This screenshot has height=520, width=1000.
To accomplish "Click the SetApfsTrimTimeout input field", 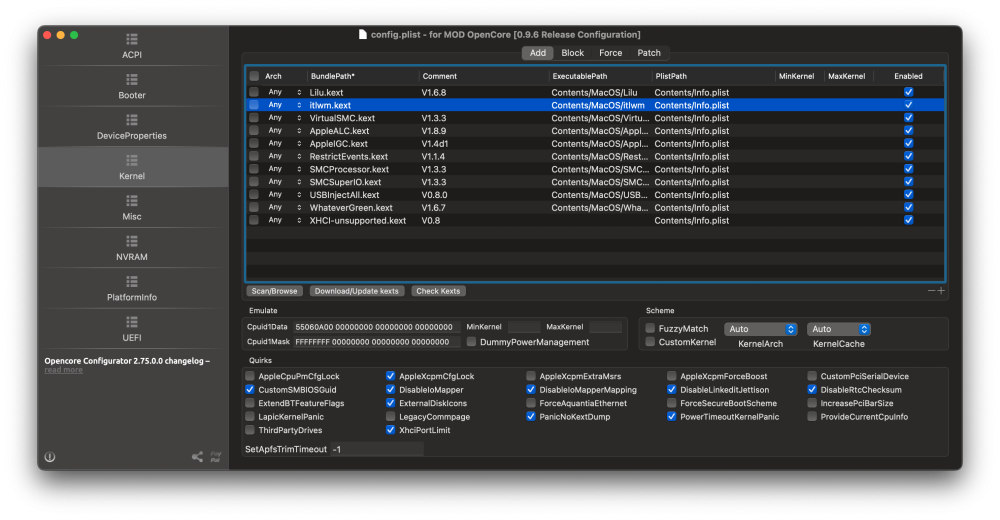I will (377, 449).
